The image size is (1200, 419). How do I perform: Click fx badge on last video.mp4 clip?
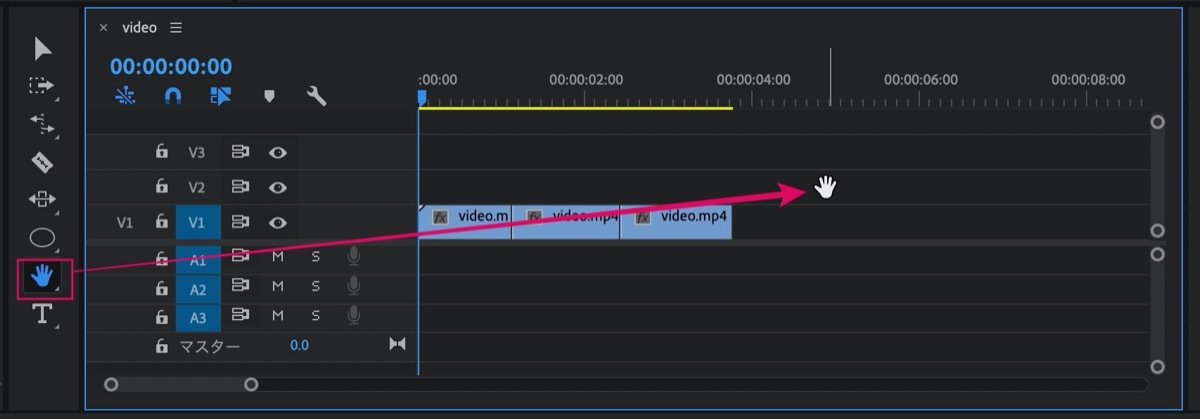point(643,216)
